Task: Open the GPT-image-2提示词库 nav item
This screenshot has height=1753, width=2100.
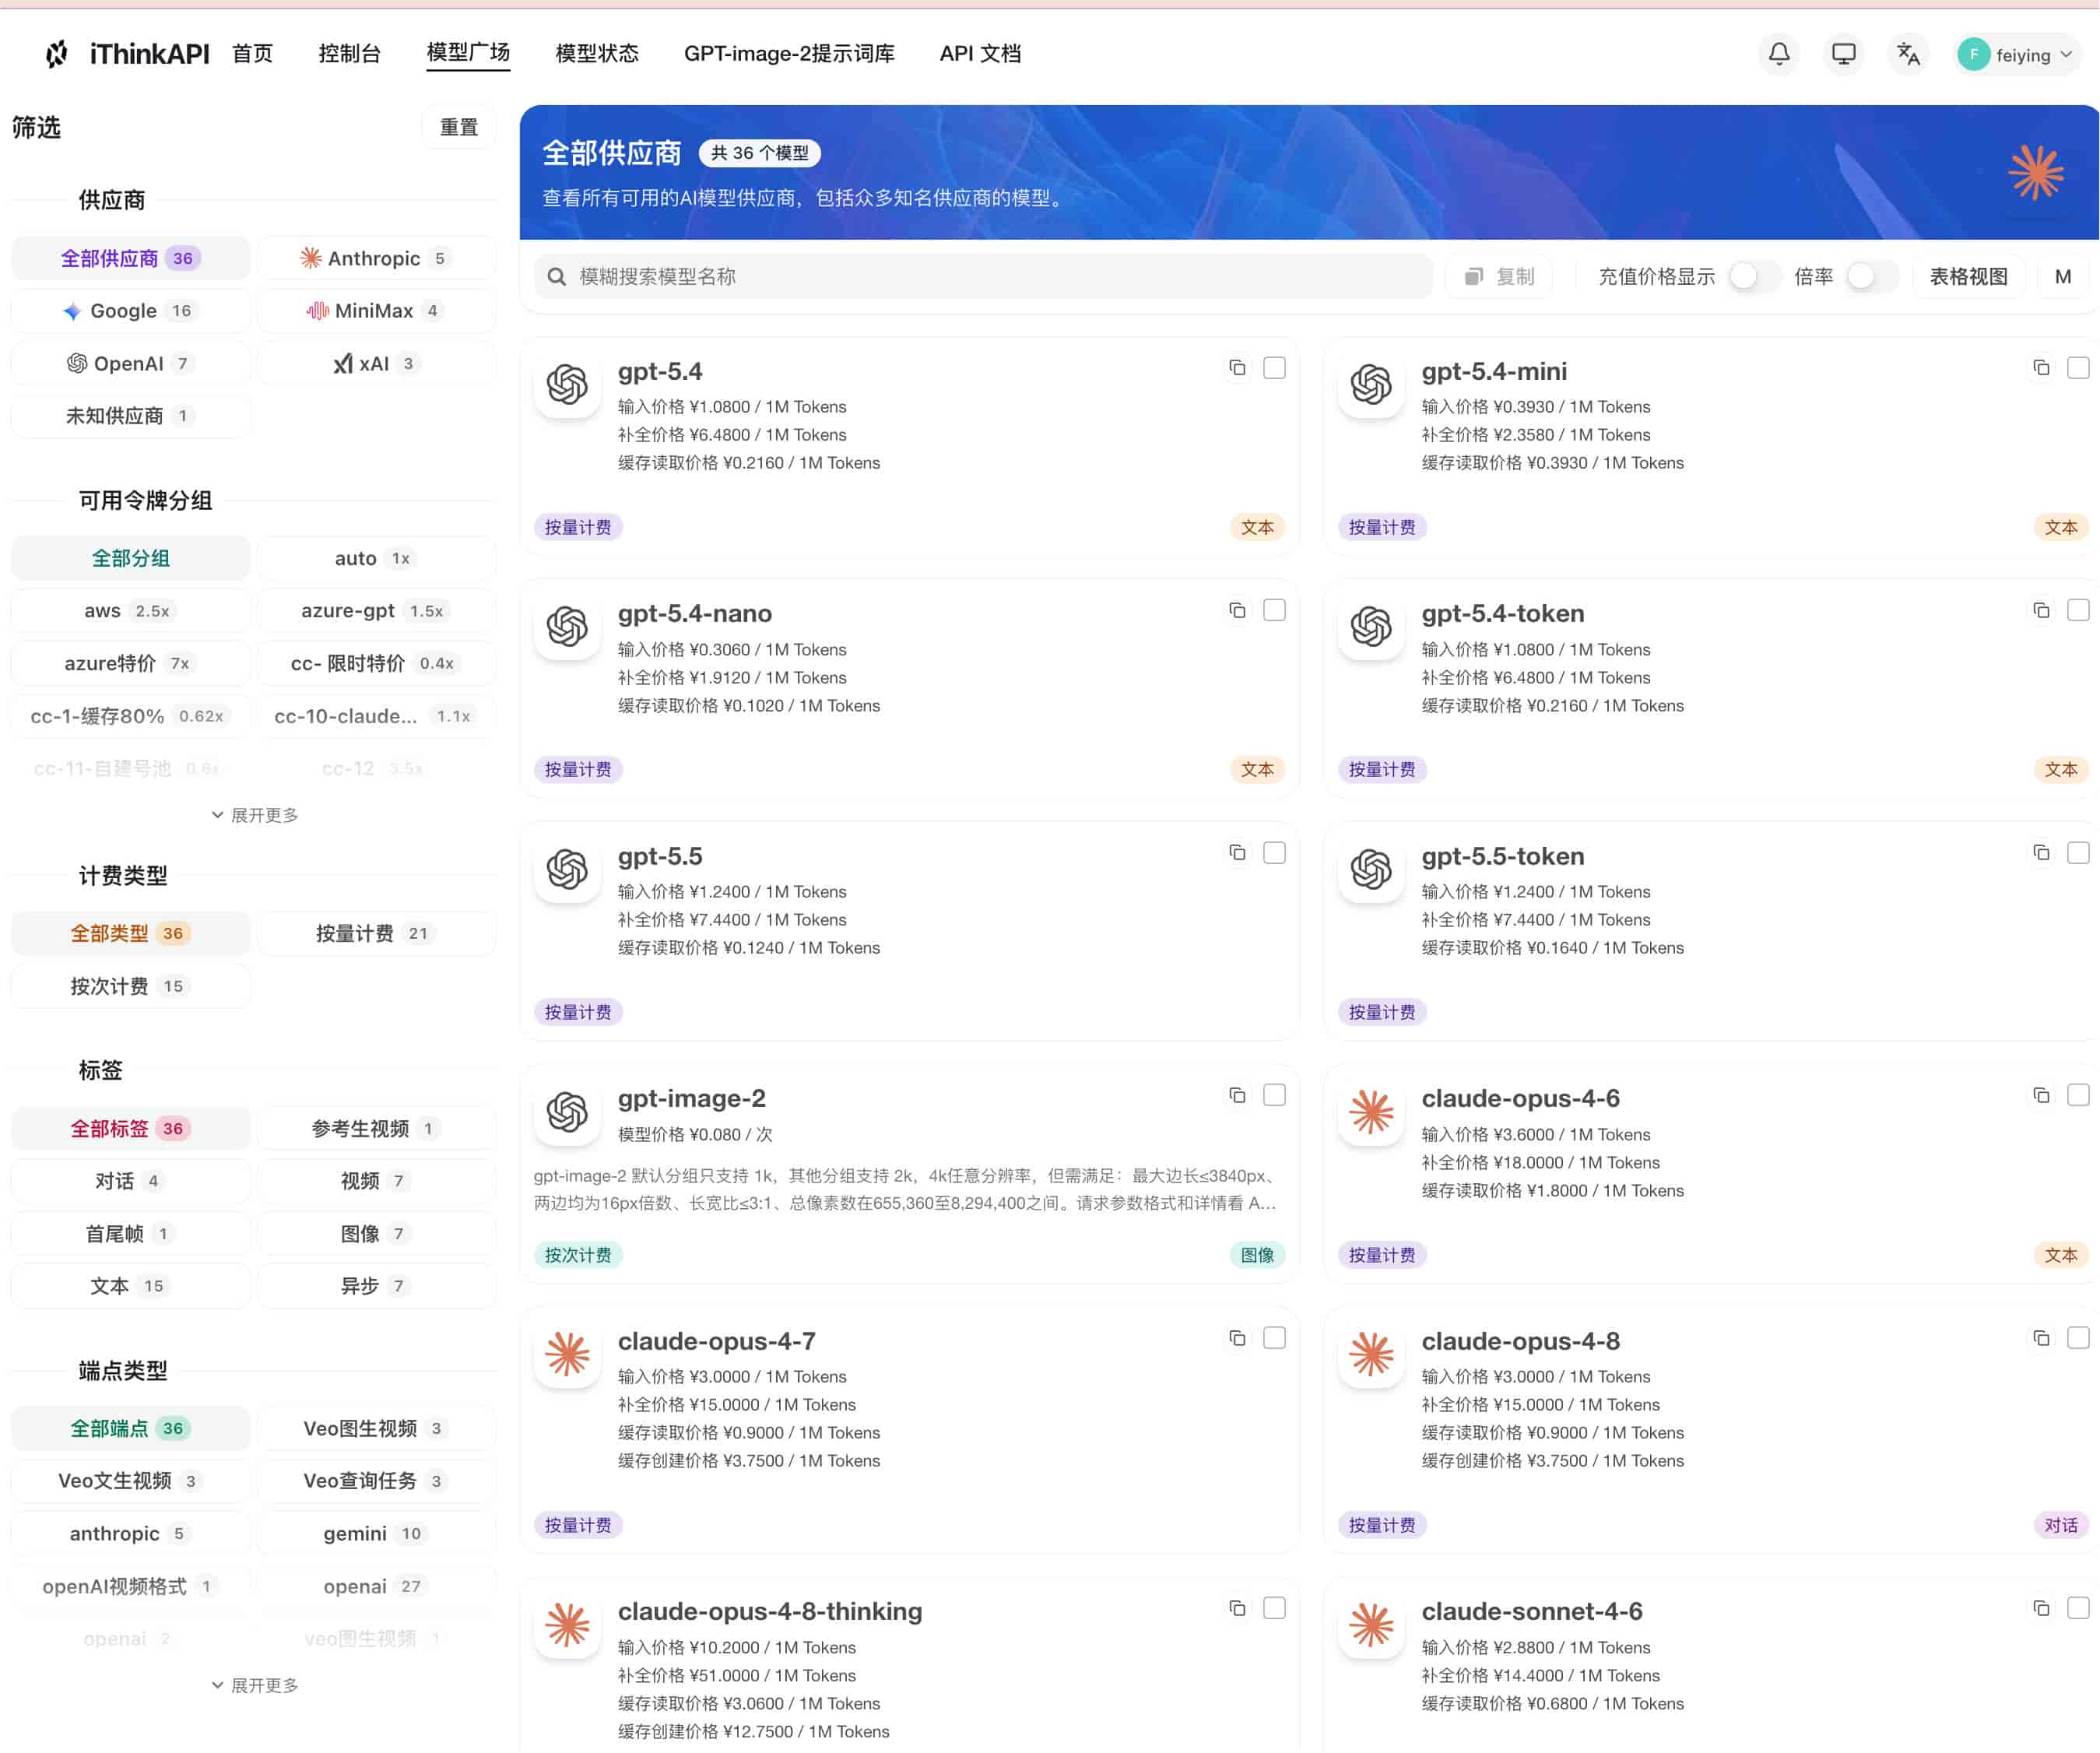Action: [789, 54]
